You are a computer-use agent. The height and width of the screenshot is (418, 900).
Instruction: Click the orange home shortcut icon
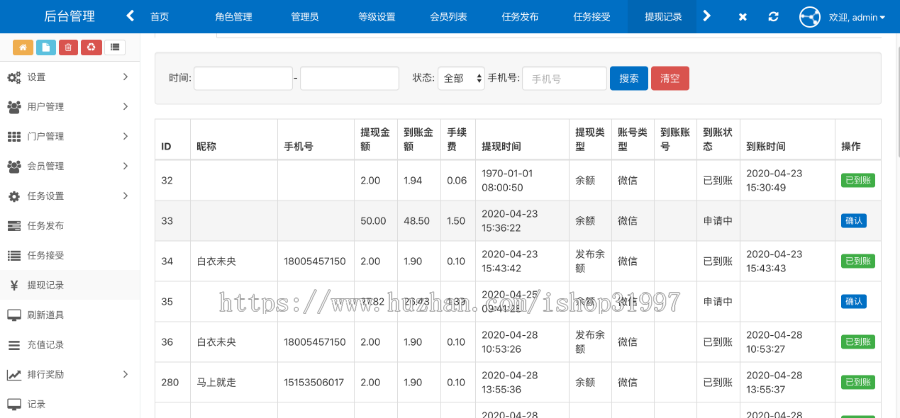(x=22, y=47)
